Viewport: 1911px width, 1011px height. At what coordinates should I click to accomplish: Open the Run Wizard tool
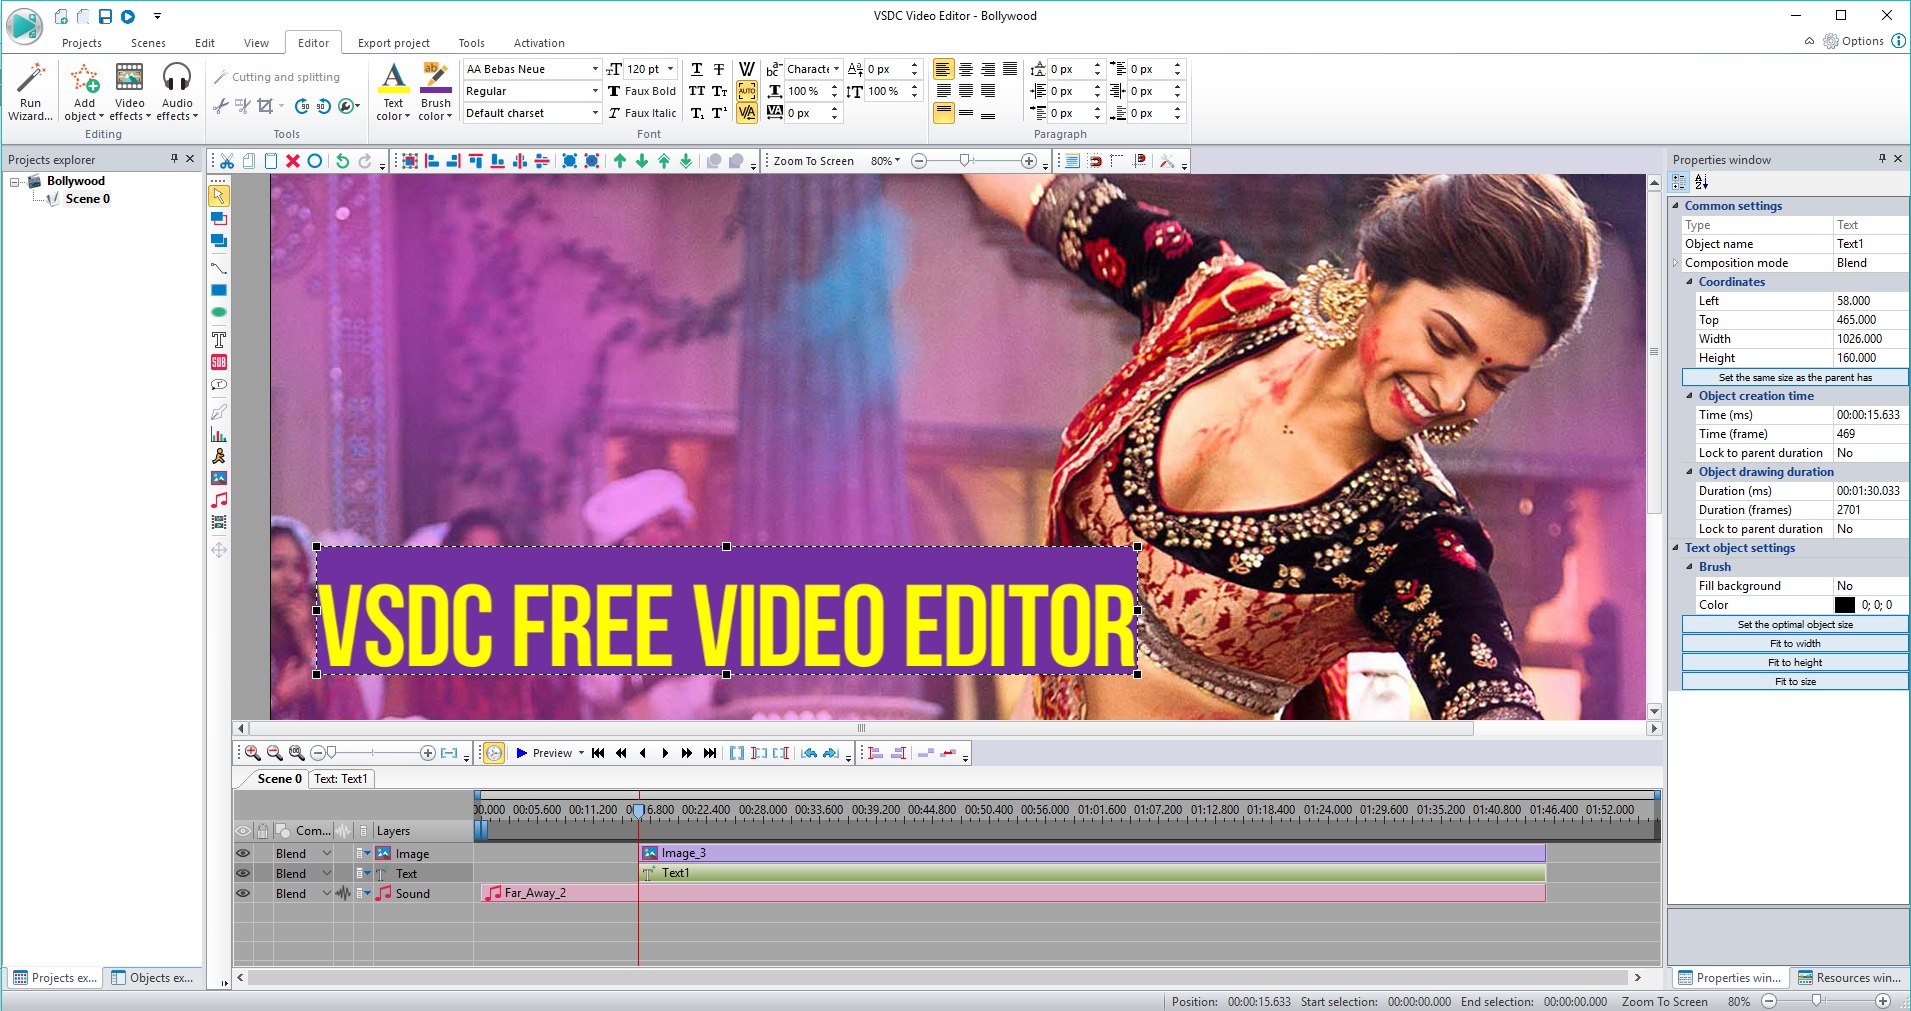click(x=30, y=92)
